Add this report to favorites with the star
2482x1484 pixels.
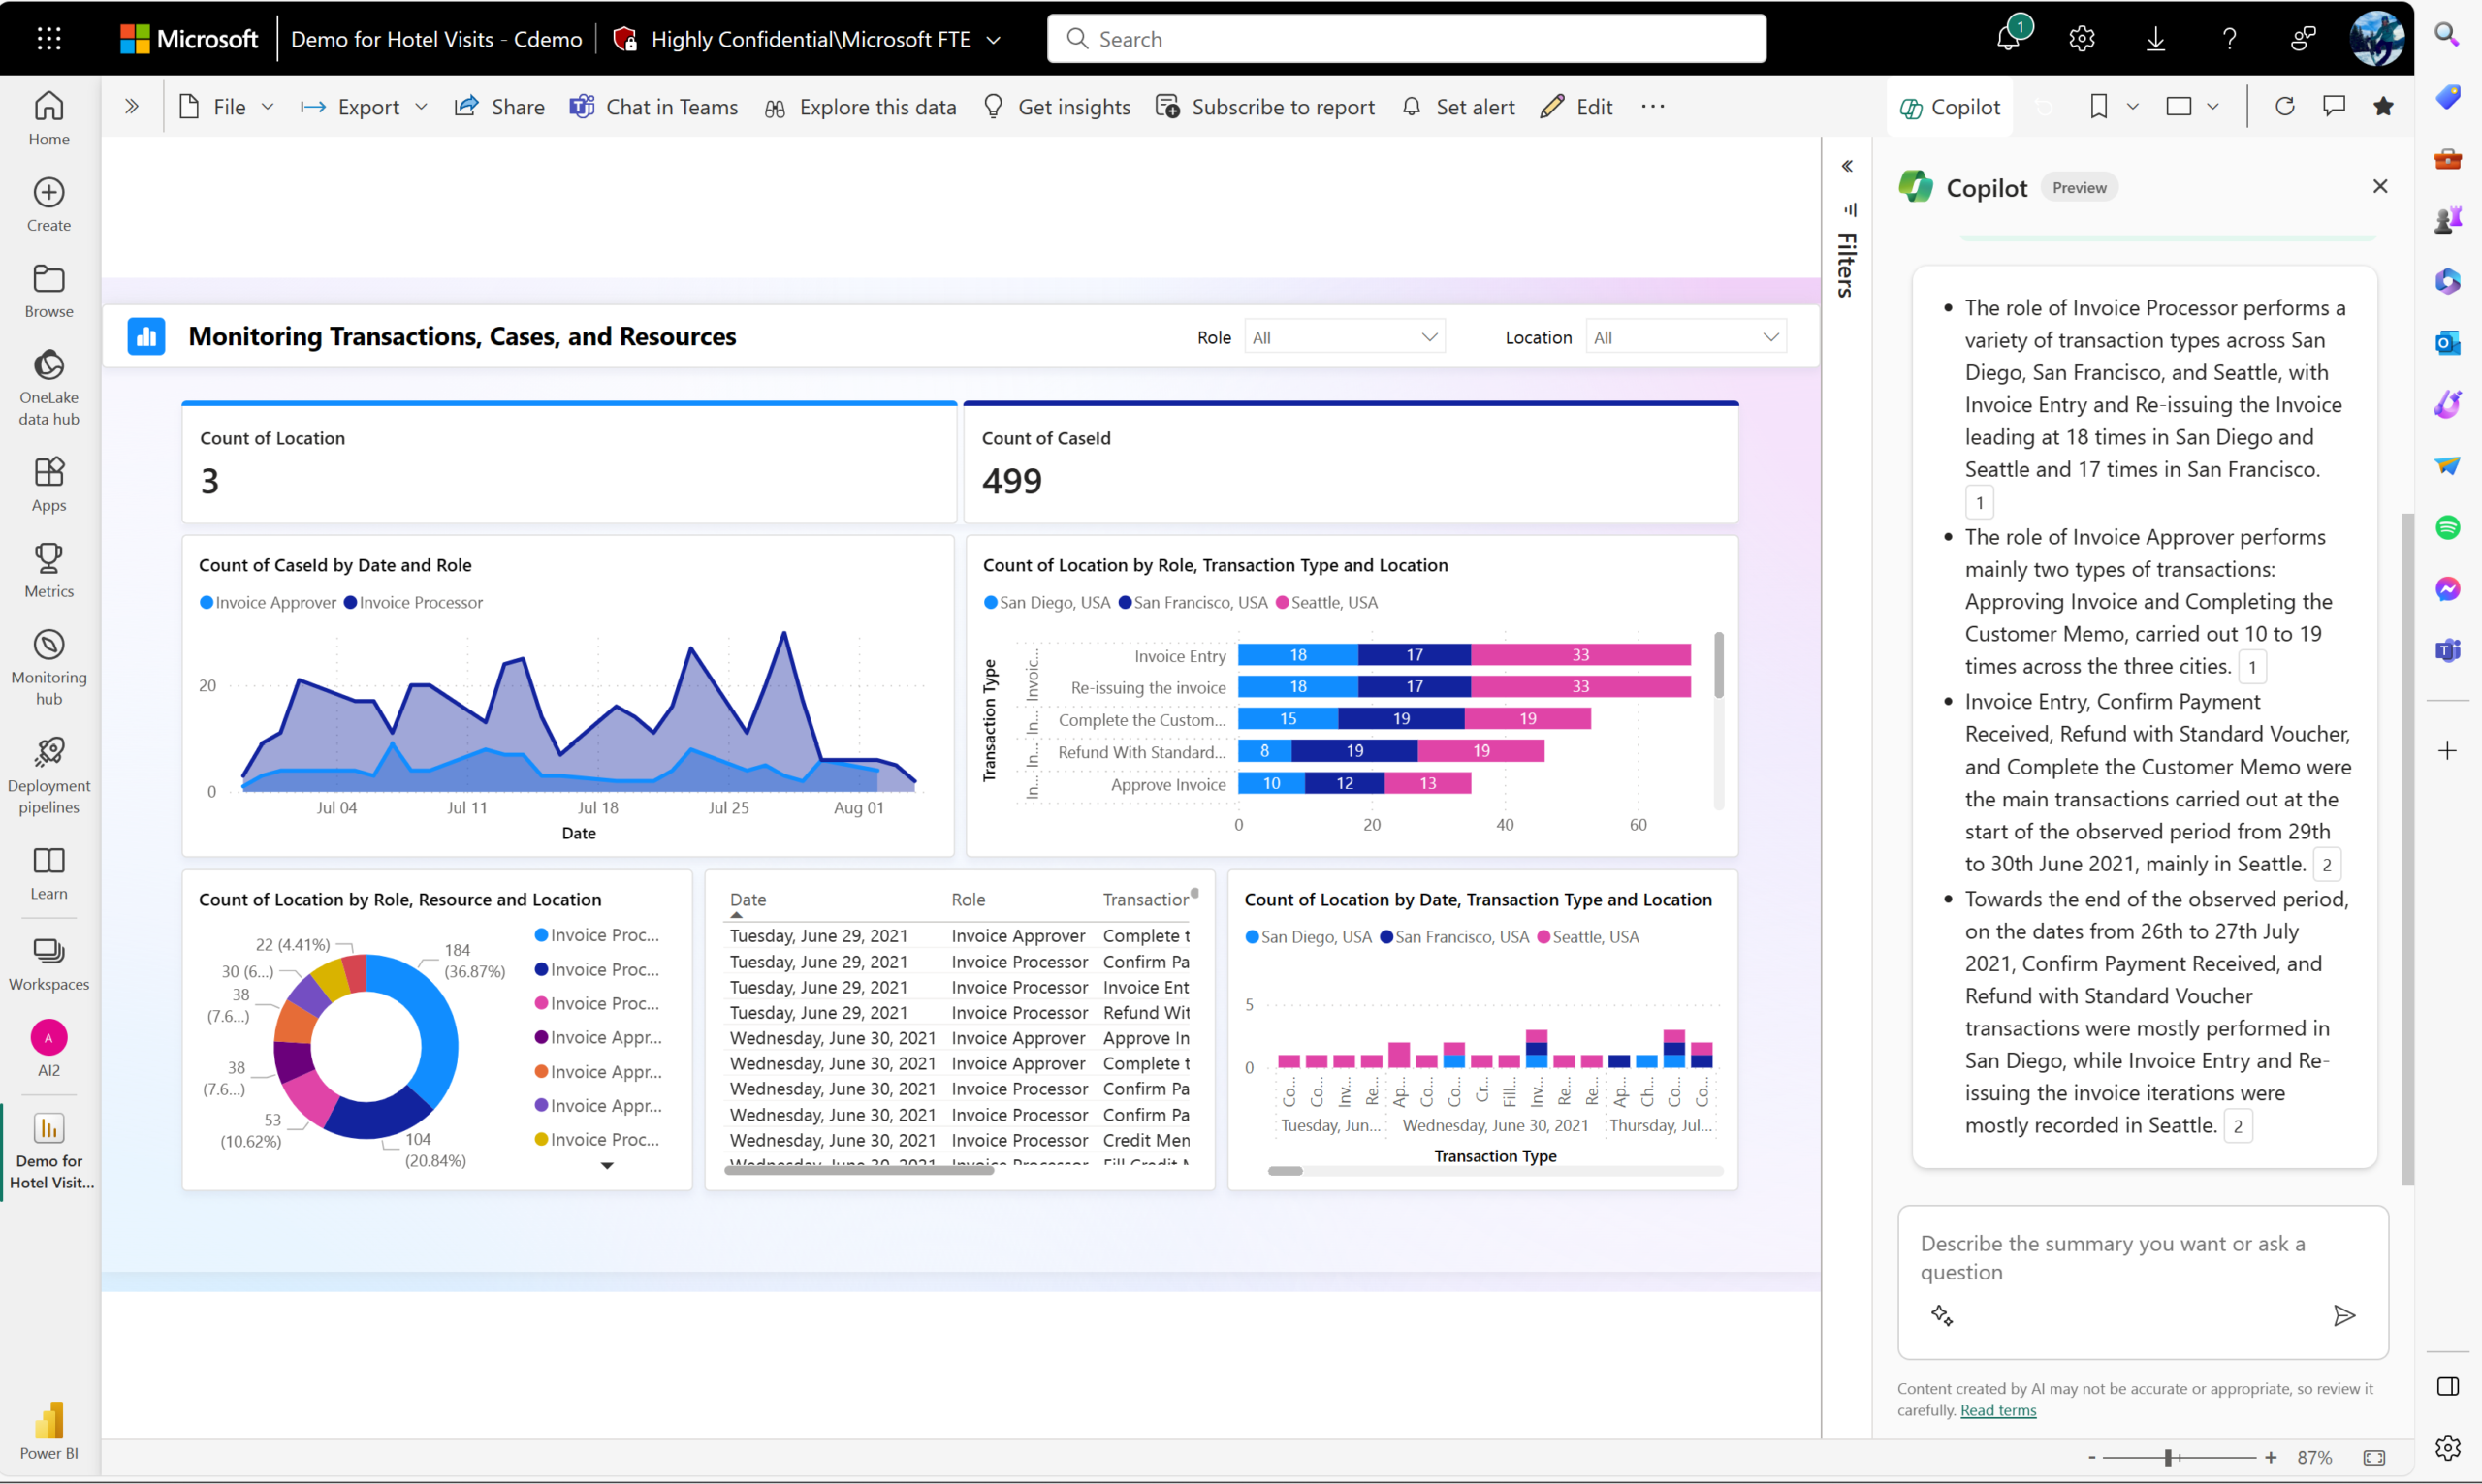point(2384,106)
